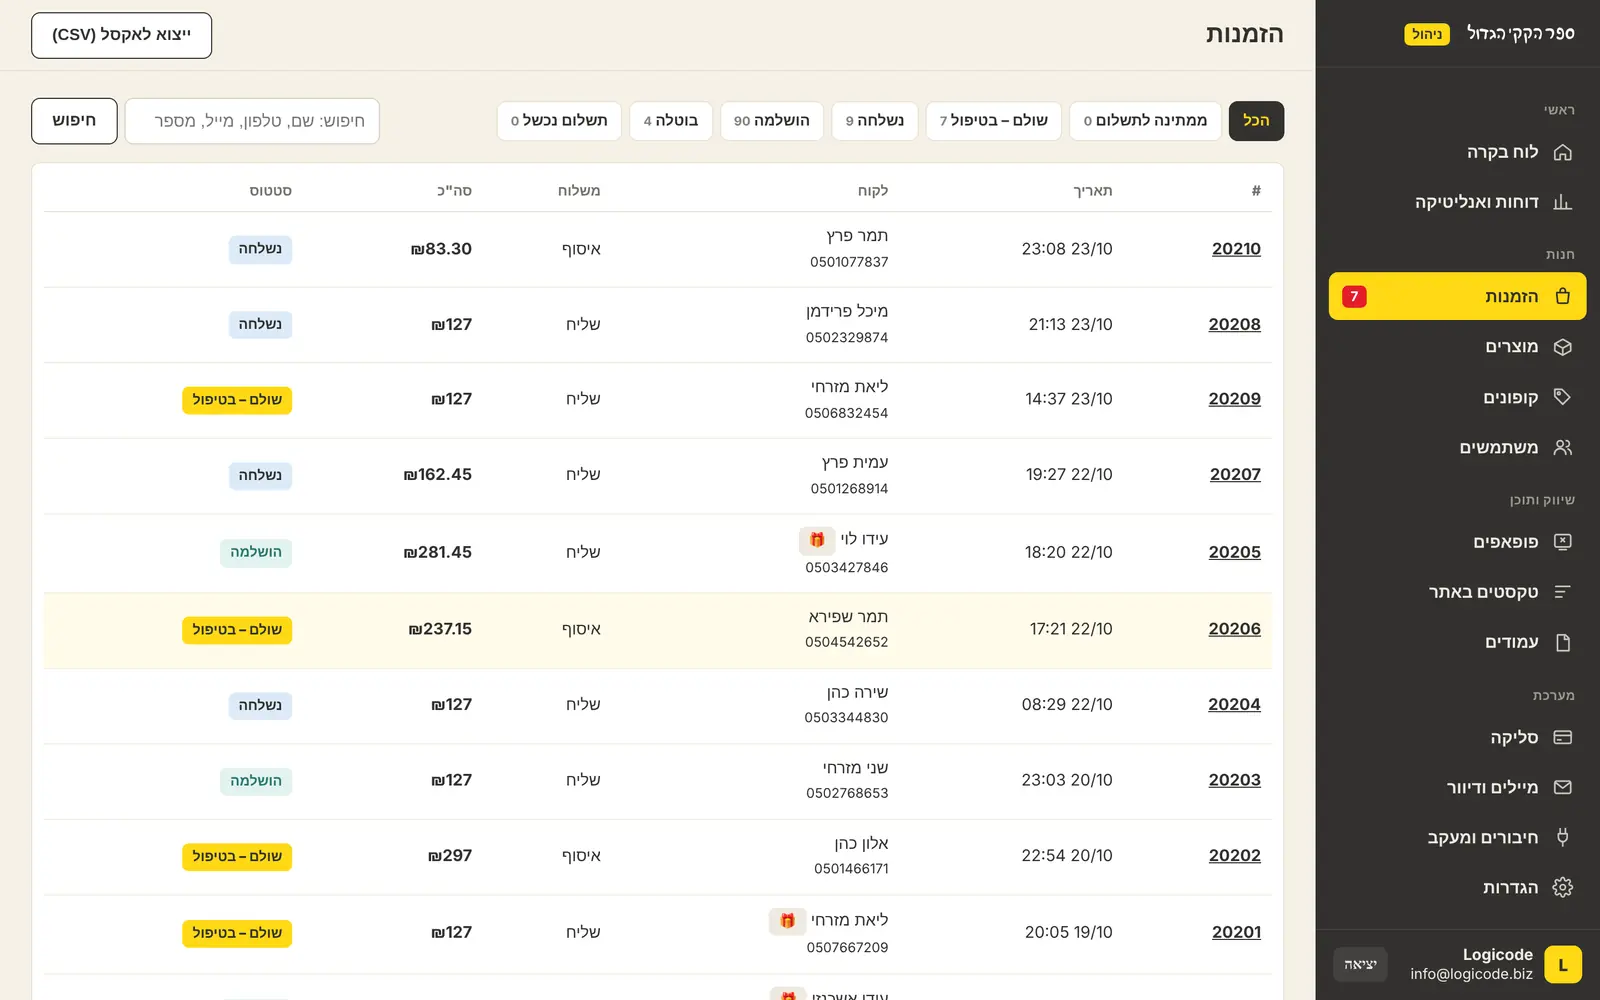Click the tag icon for קופונים
The image size is (1600, 1000).
[x=1563, y=397]
